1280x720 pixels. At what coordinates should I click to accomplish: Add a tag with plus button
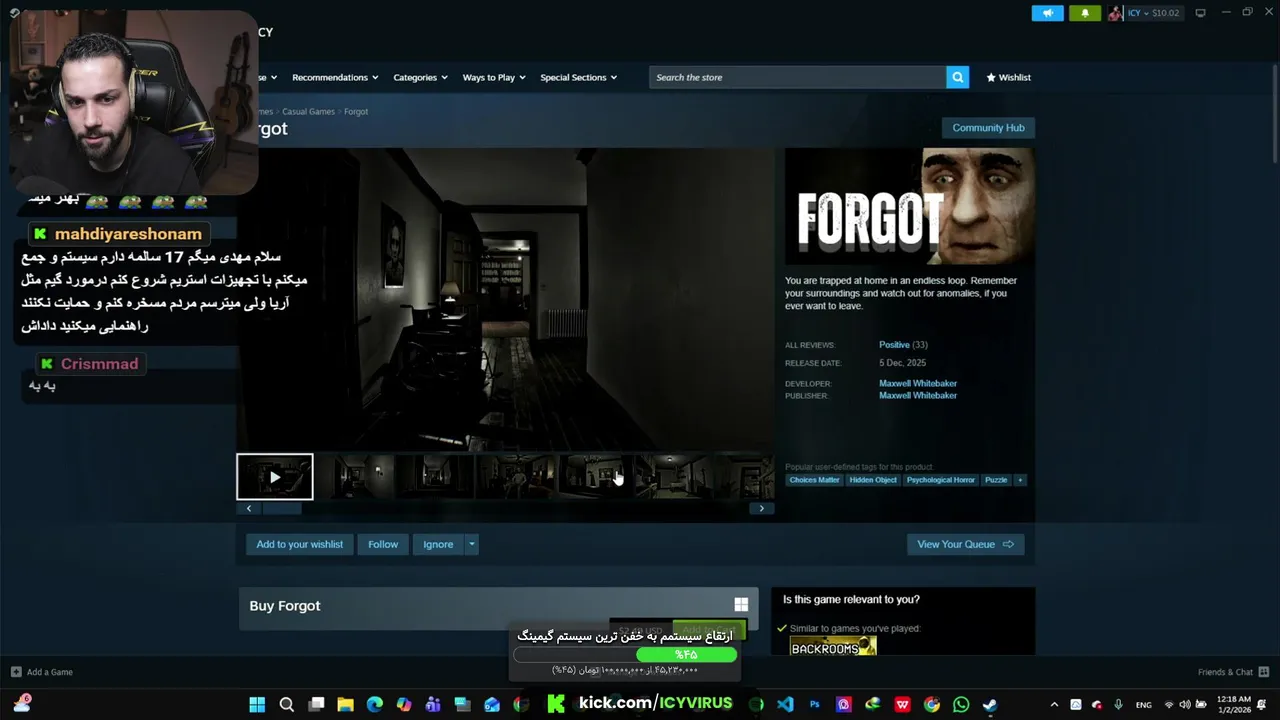1020,480
